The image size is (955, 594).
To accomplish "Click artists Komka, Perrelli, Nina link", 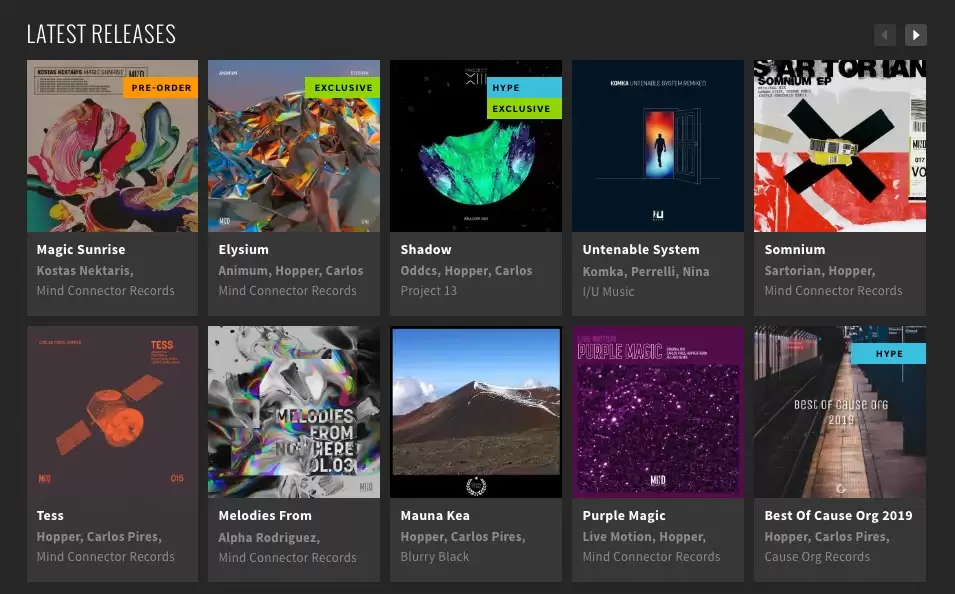I will point(646,271).
